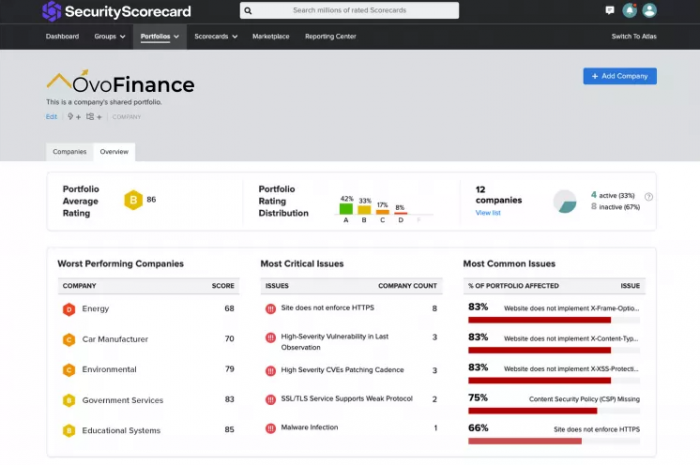Click the SCORE column header
The image size is (700, 465).
tap(223, 286)
